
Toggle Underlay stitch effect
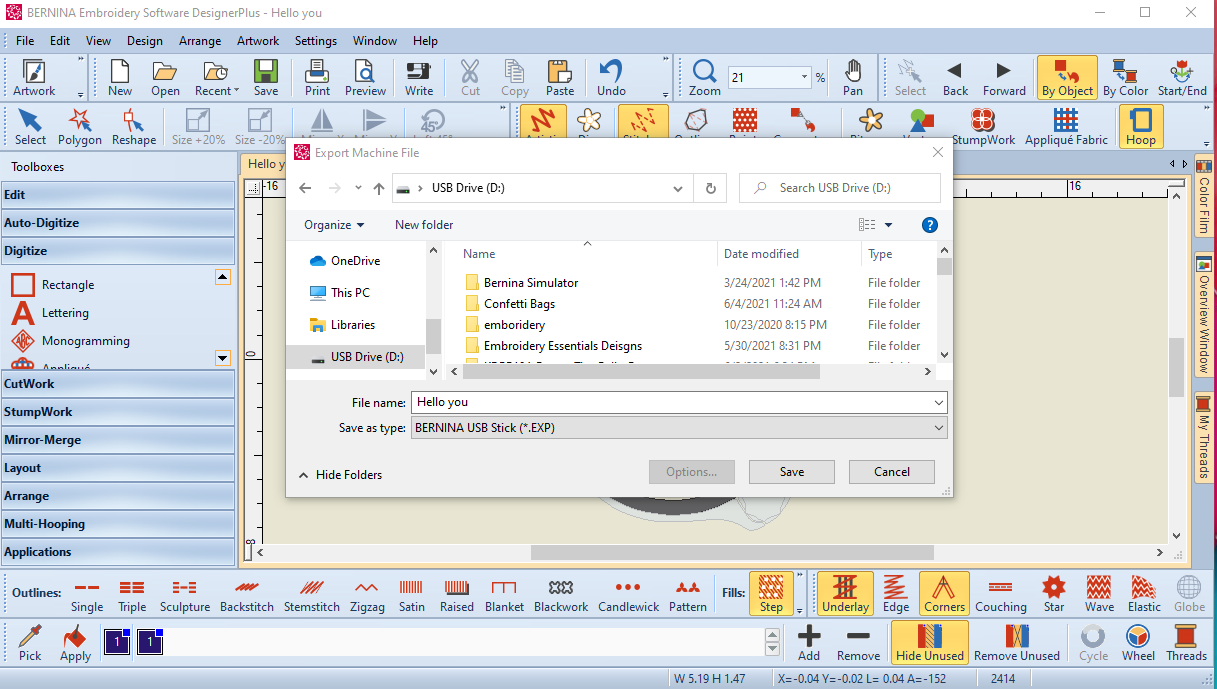click(845, 594)
